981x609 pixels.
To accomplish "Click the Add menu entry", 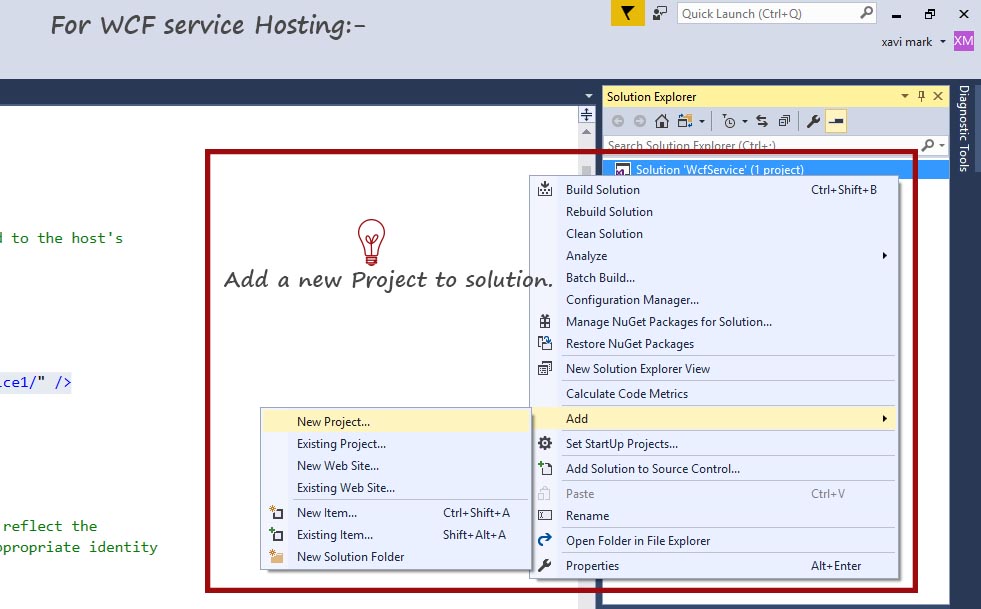I will 714,418.
